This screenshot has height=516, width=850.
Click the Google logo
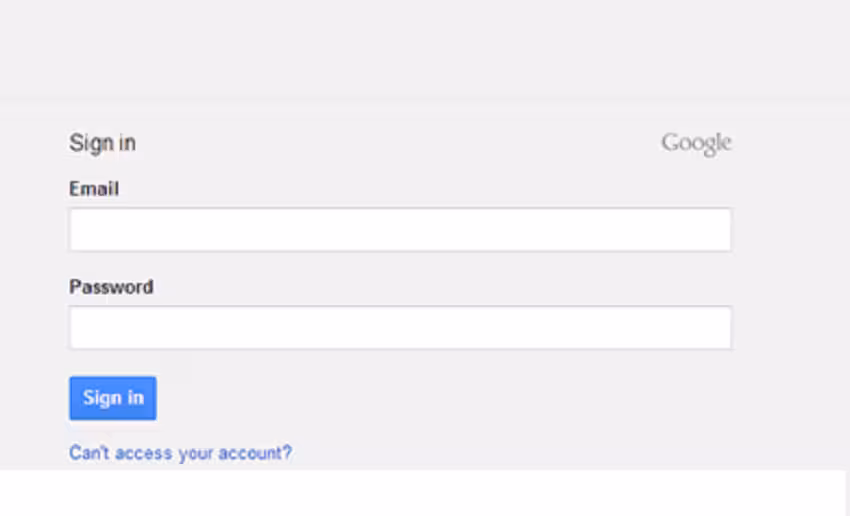coord(696,143)
